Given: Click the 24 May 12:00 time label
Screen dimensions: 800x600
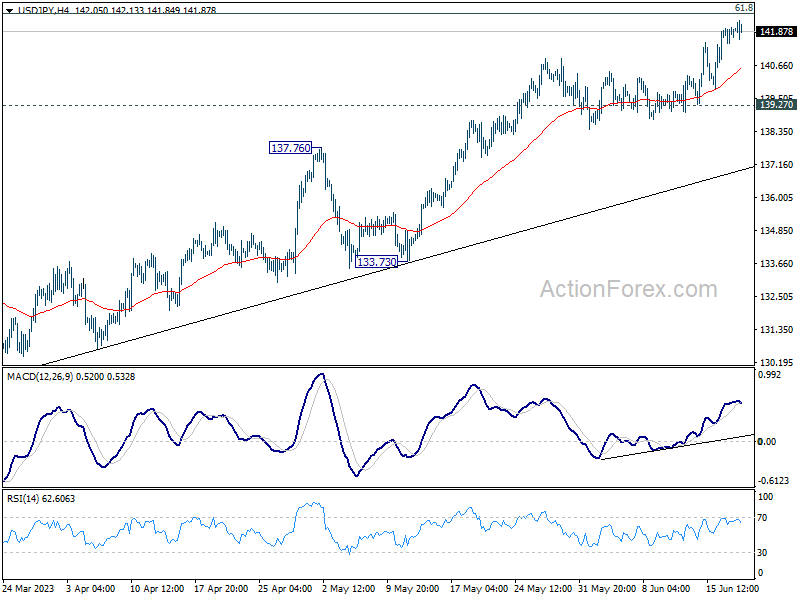Looking at the screenshot, I should 542,588.
